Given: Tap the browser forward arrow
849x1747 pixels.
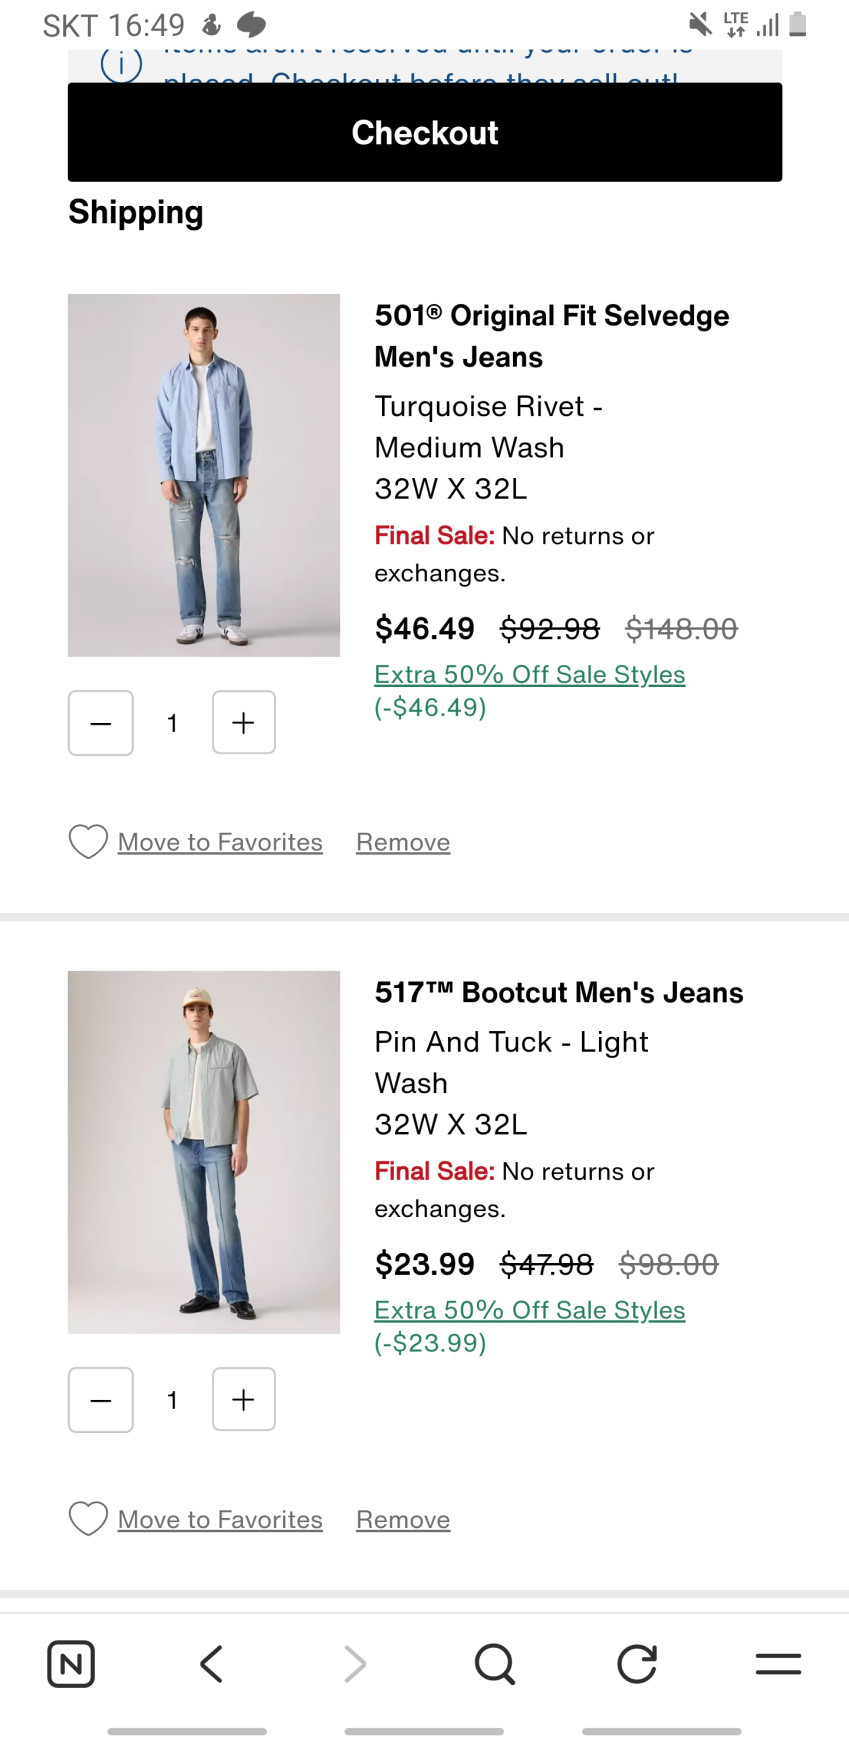Looking at the screenshot, I should tap(354, 1664).
